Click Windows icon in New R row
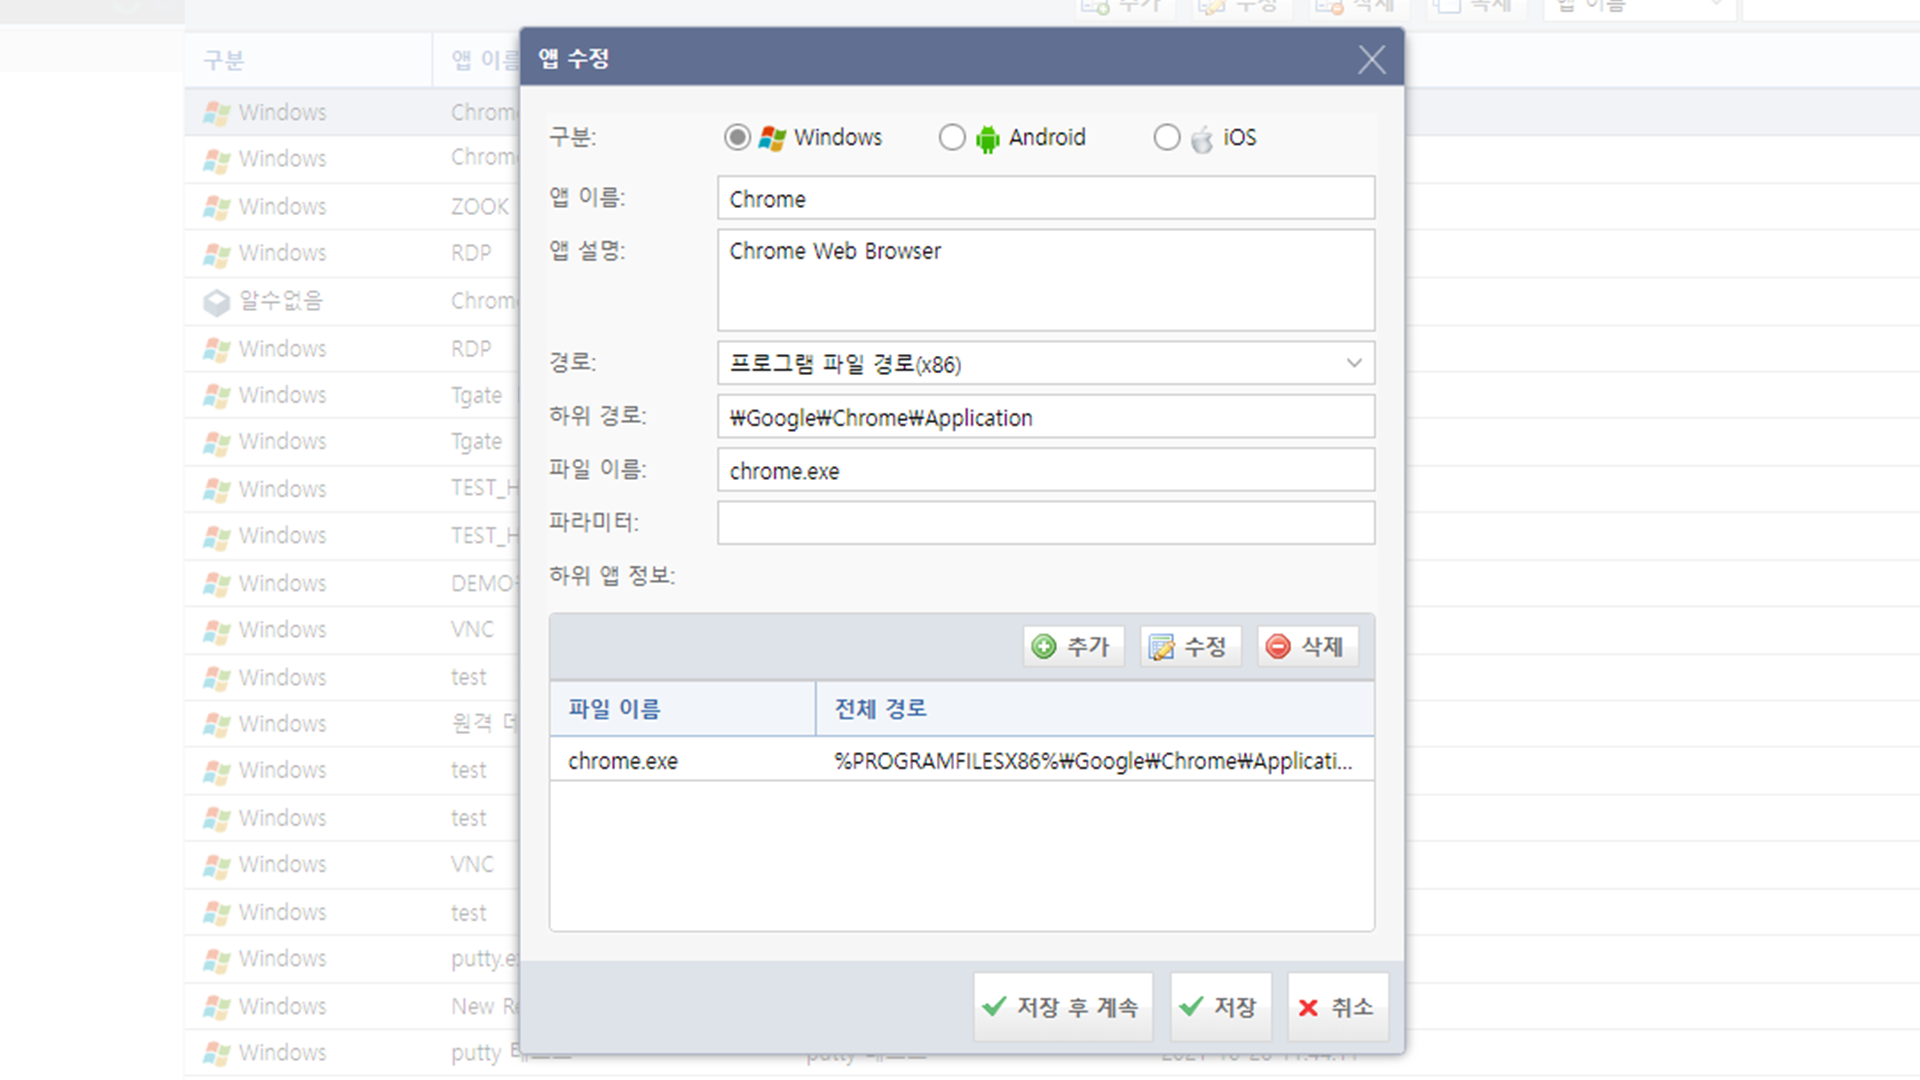This screenshot has width=1920, height=1080. 216,1008
